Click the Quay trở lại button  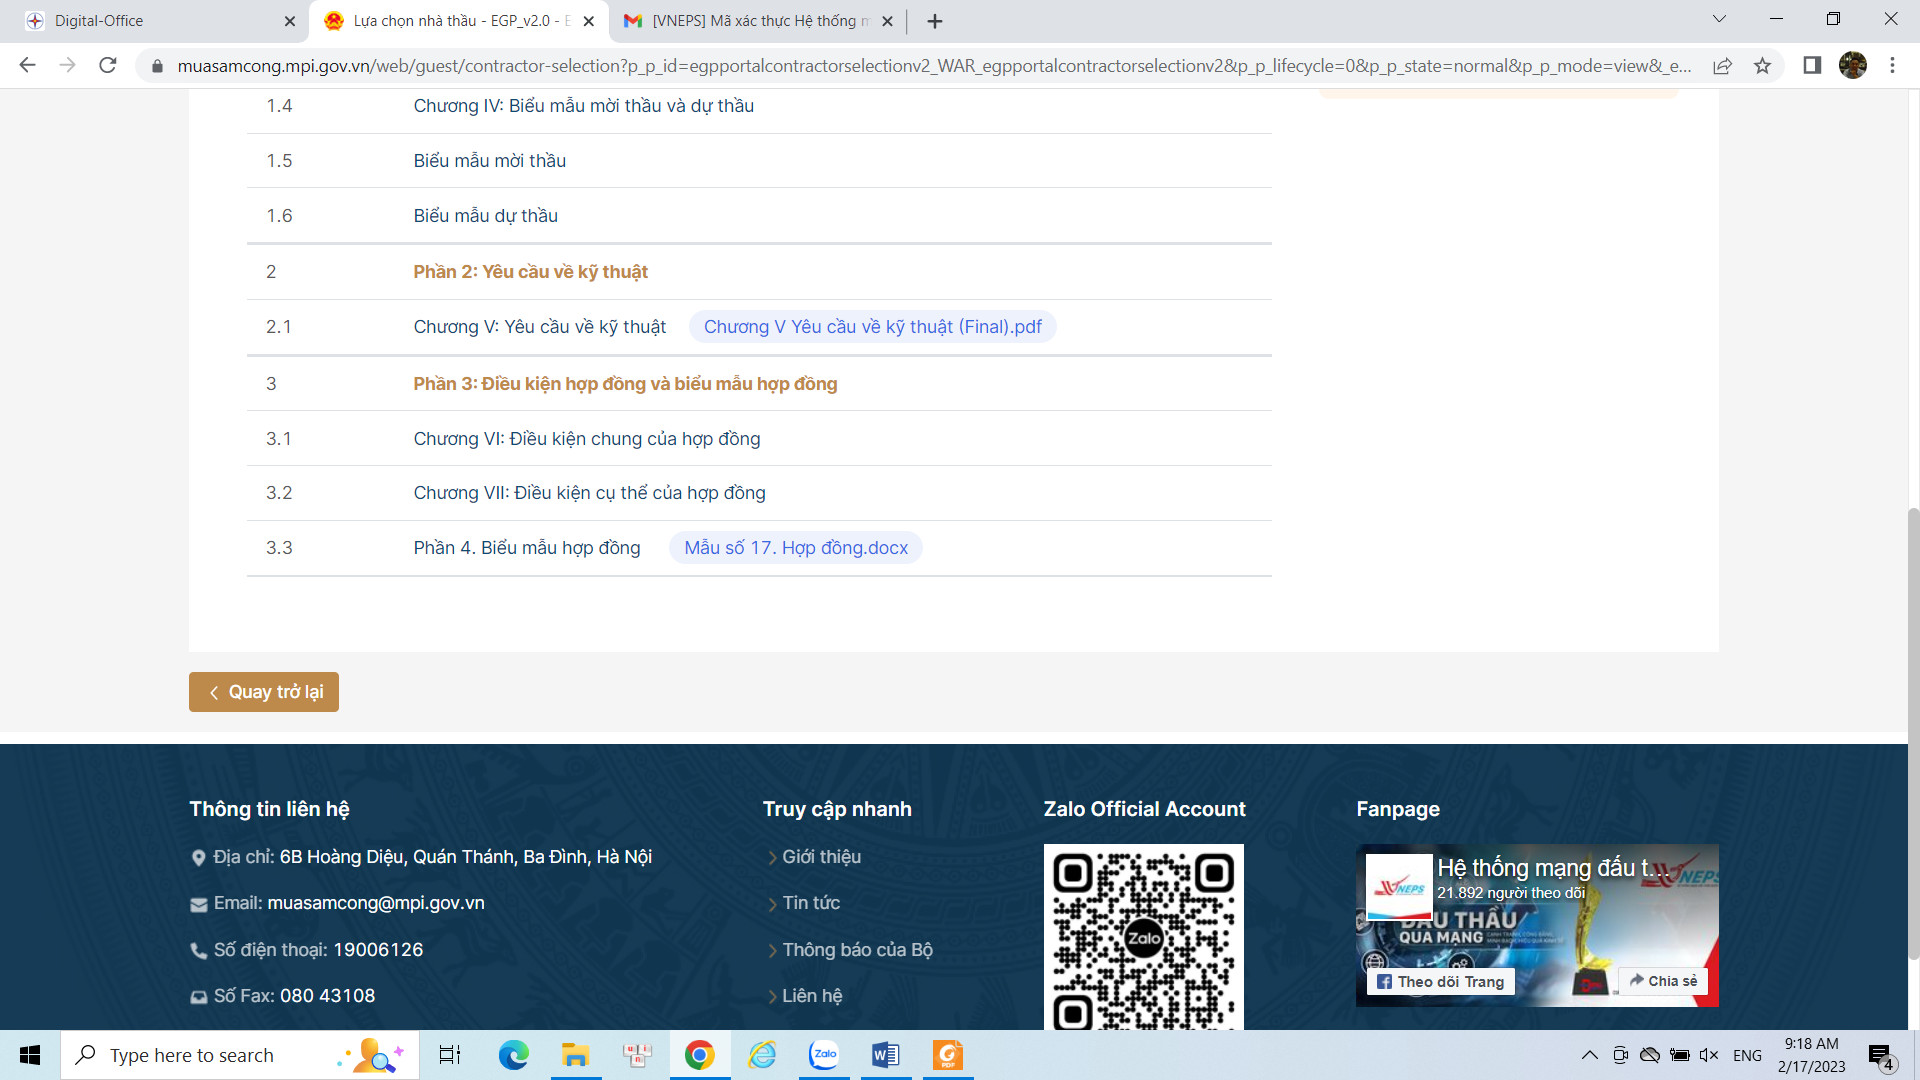point(264,692)
